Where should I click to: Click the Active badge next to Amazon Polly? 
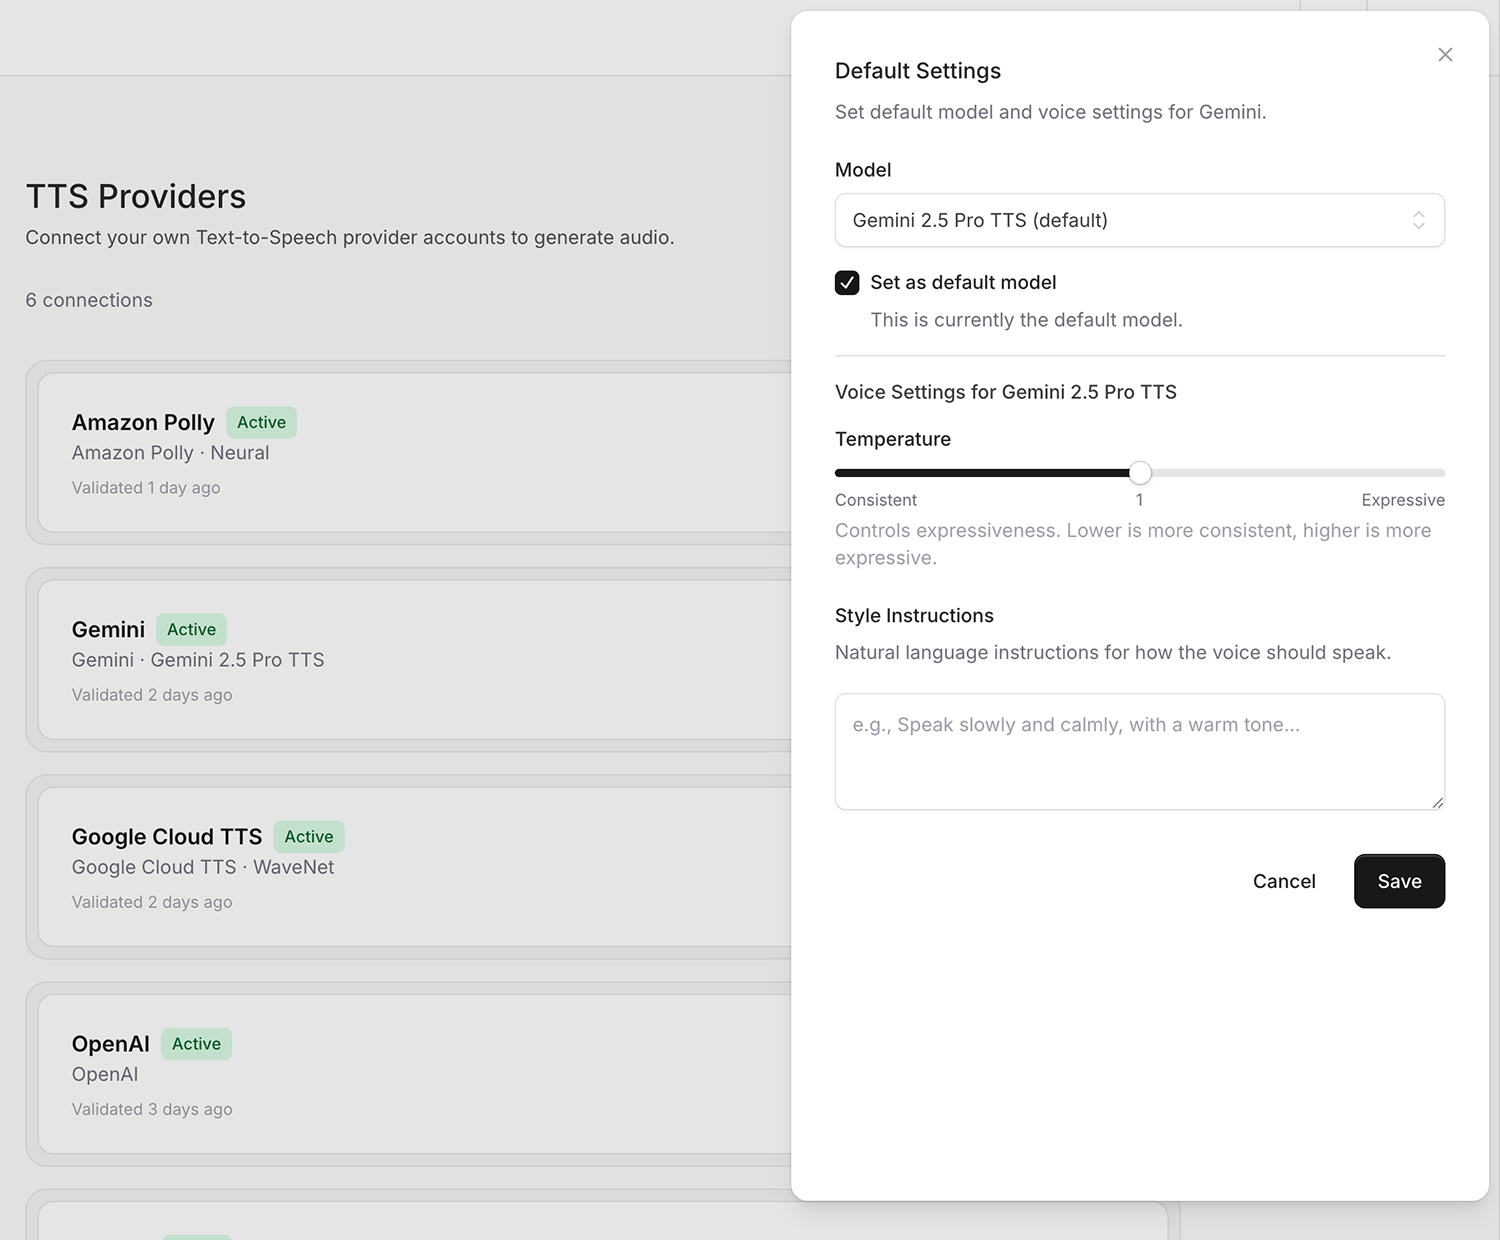pyautogui.click(x=261, y=423)
